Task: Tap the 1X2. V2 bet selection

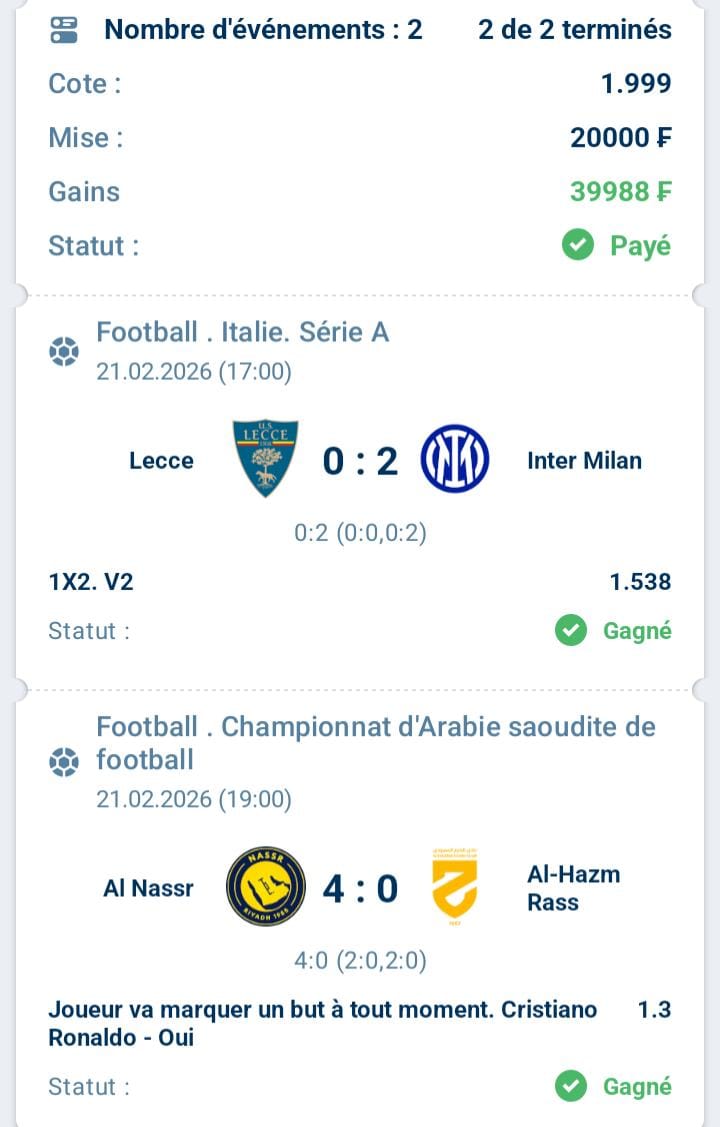Action: coord(91,582)
